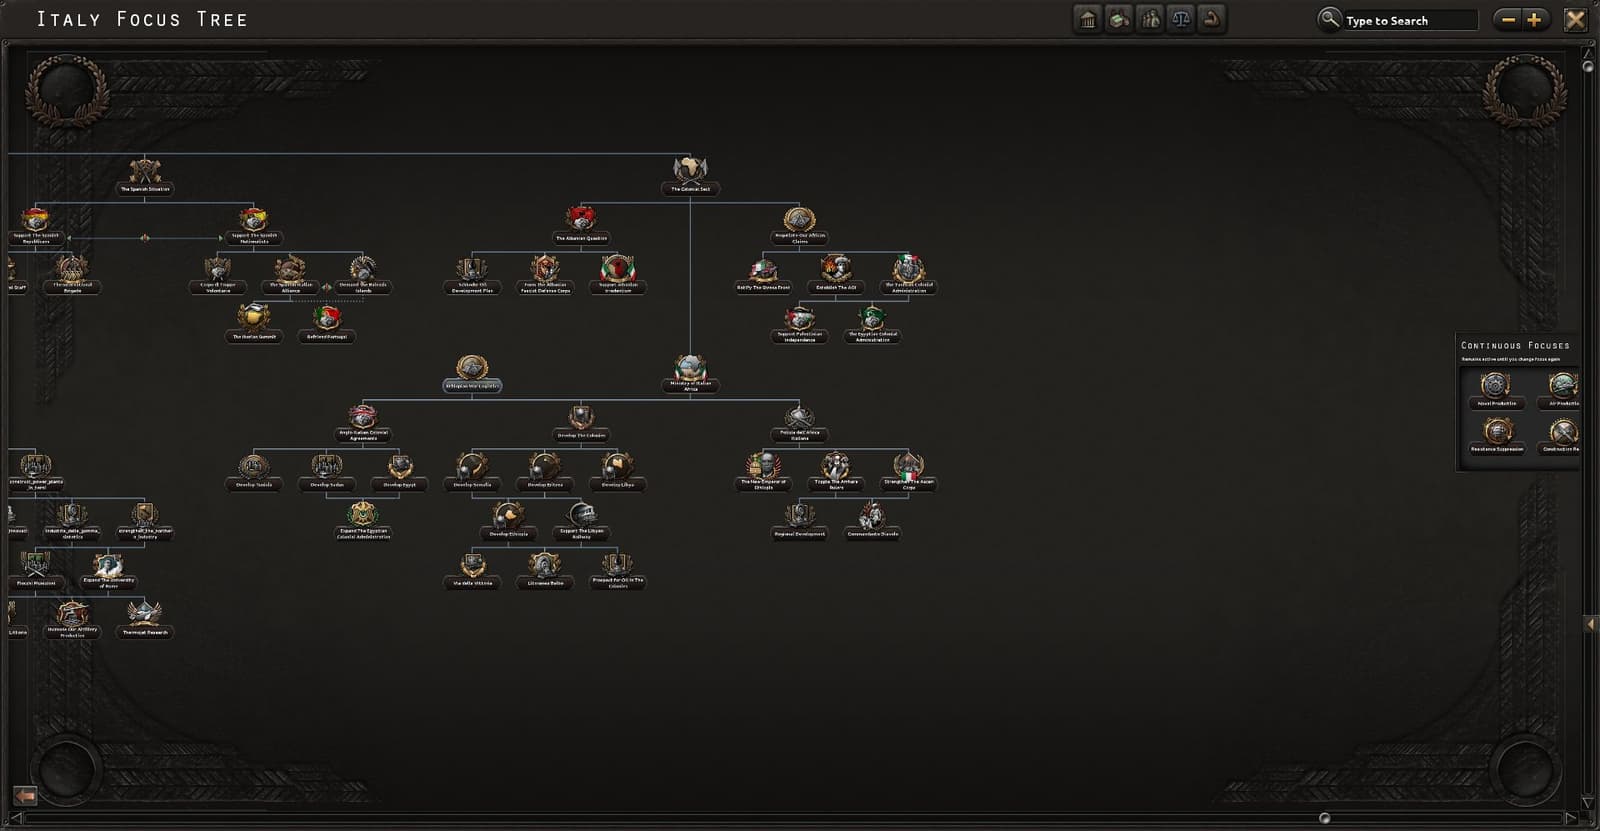The image size is (1600, 831).
Task: Toggle the political filter building icon
Action: pyautogui.click(x=1088, y=19)
